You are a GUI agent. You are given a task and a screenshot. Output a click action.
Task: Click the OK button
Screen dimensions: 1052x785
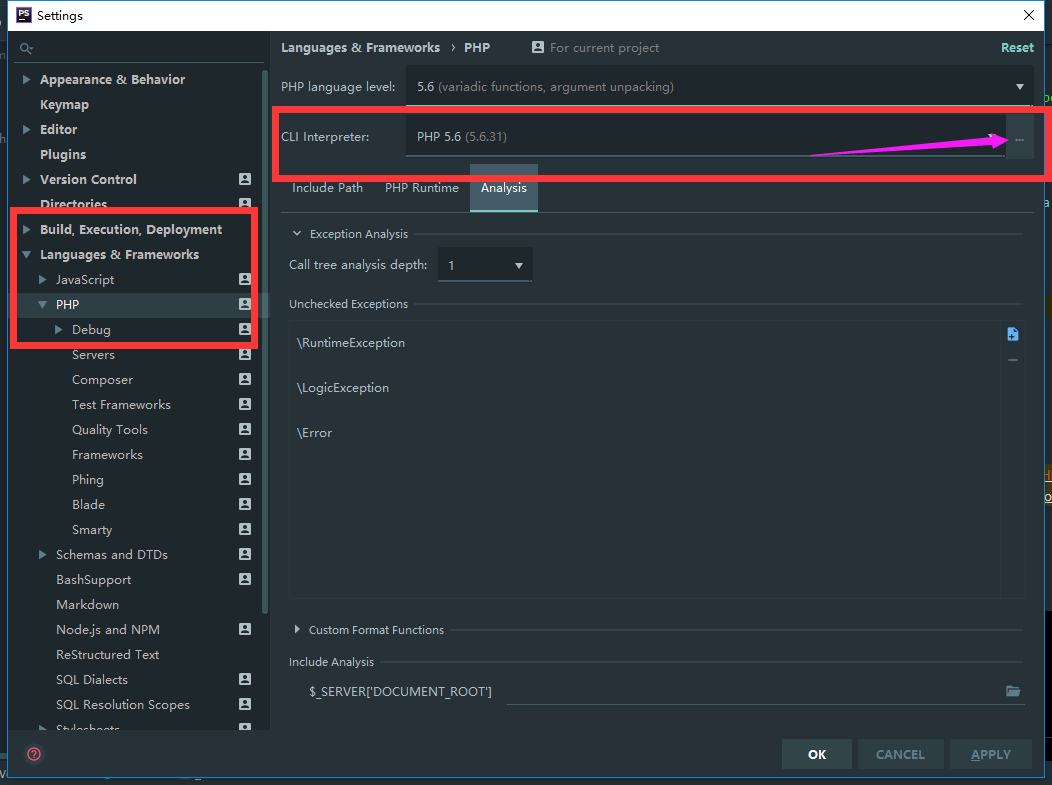[817, 754]
